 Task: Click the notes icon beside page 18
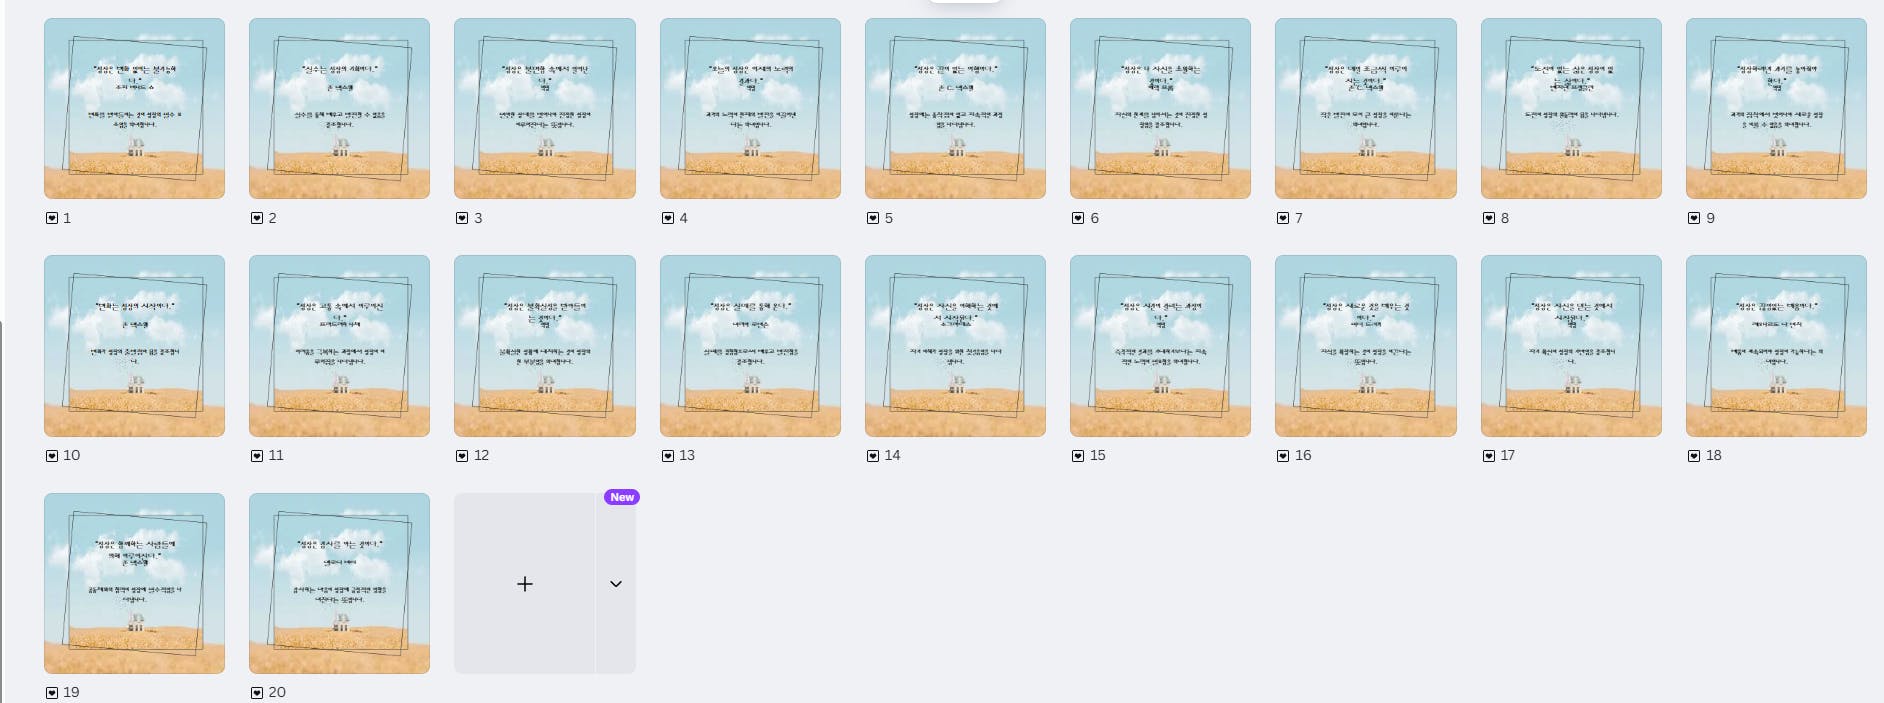(x=1693, y=455)
